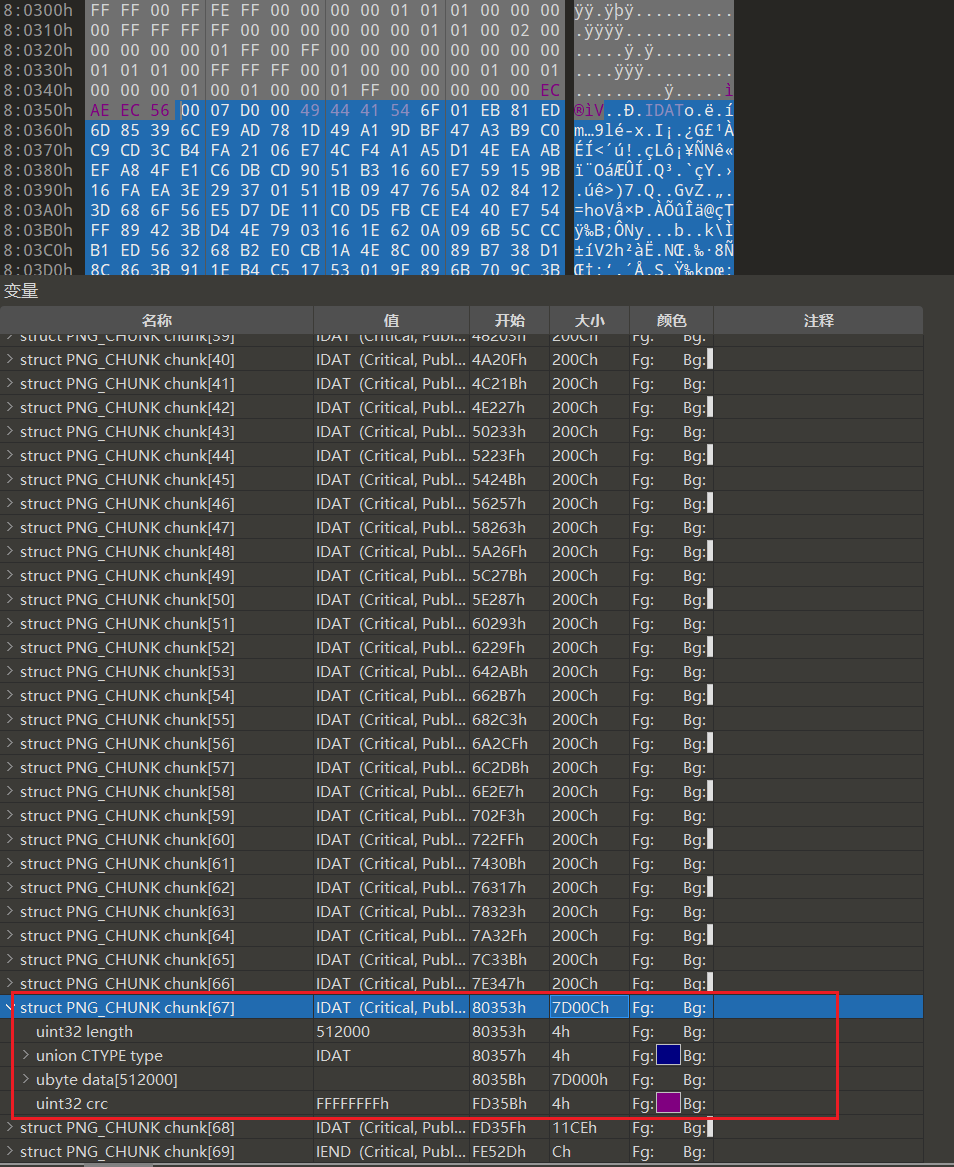Click the 512000 length value
The height and width of the screenshot is (1167, 954).
click(343, 1032)
